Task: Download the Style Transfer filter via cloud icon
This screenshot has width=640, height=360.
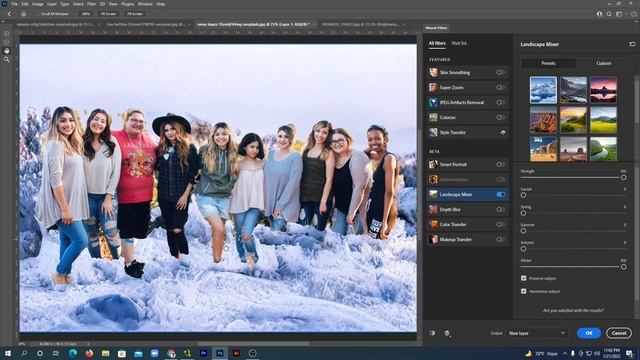Action: tap(503, 132)
